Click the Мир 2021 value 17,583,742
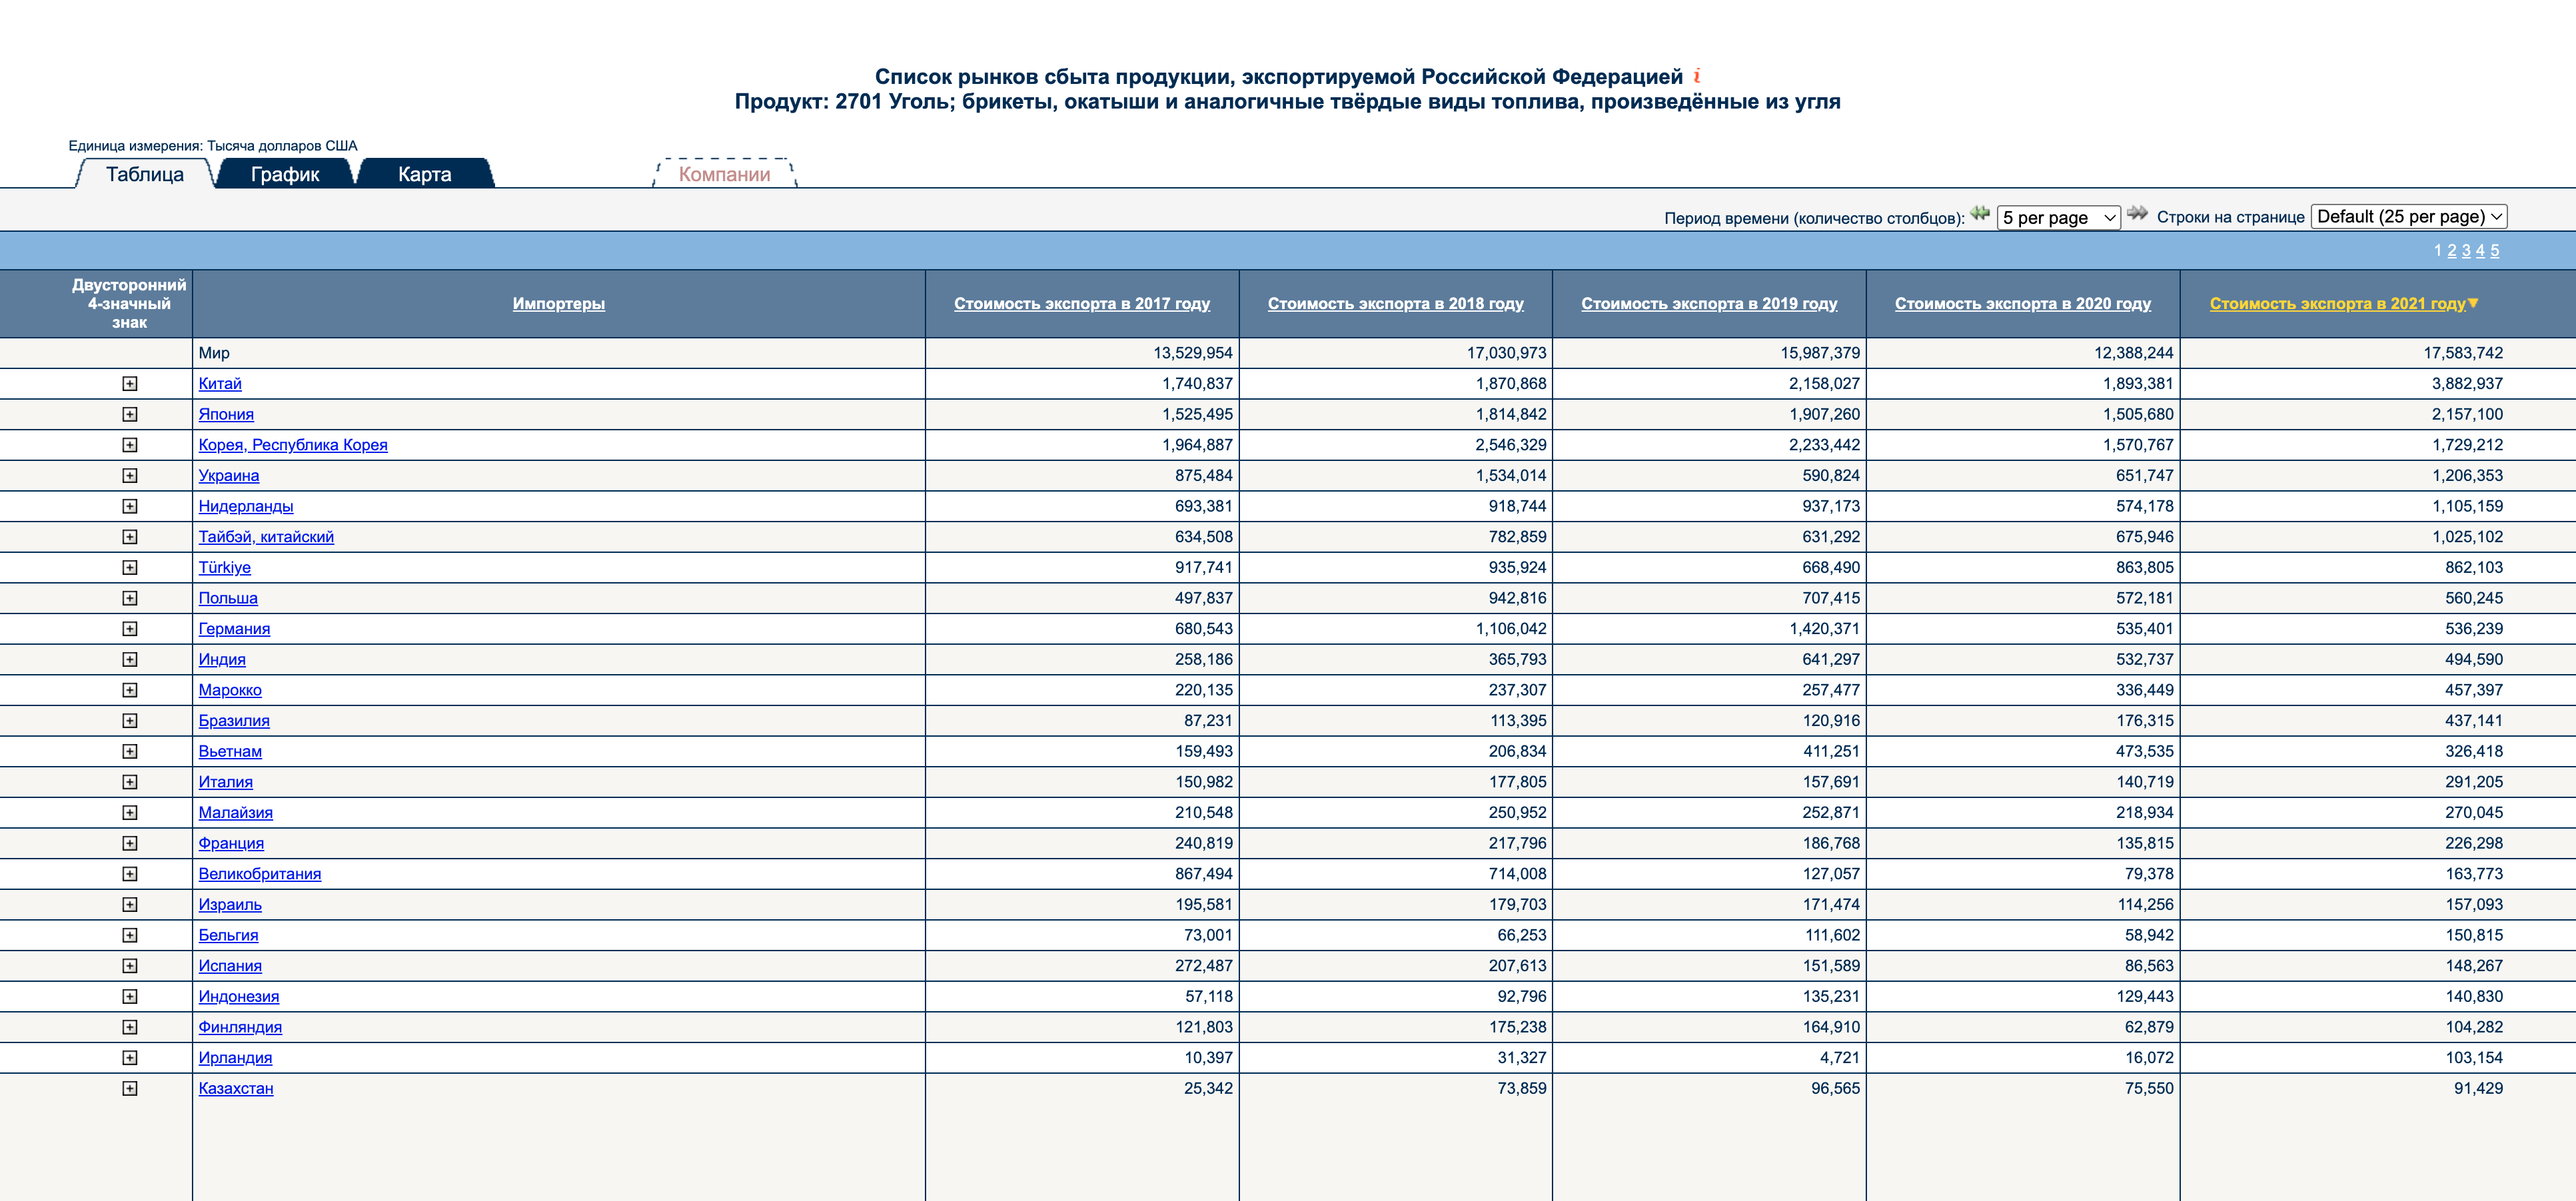Screen dimensions: 2576x1201 [x=2463, y=353]
